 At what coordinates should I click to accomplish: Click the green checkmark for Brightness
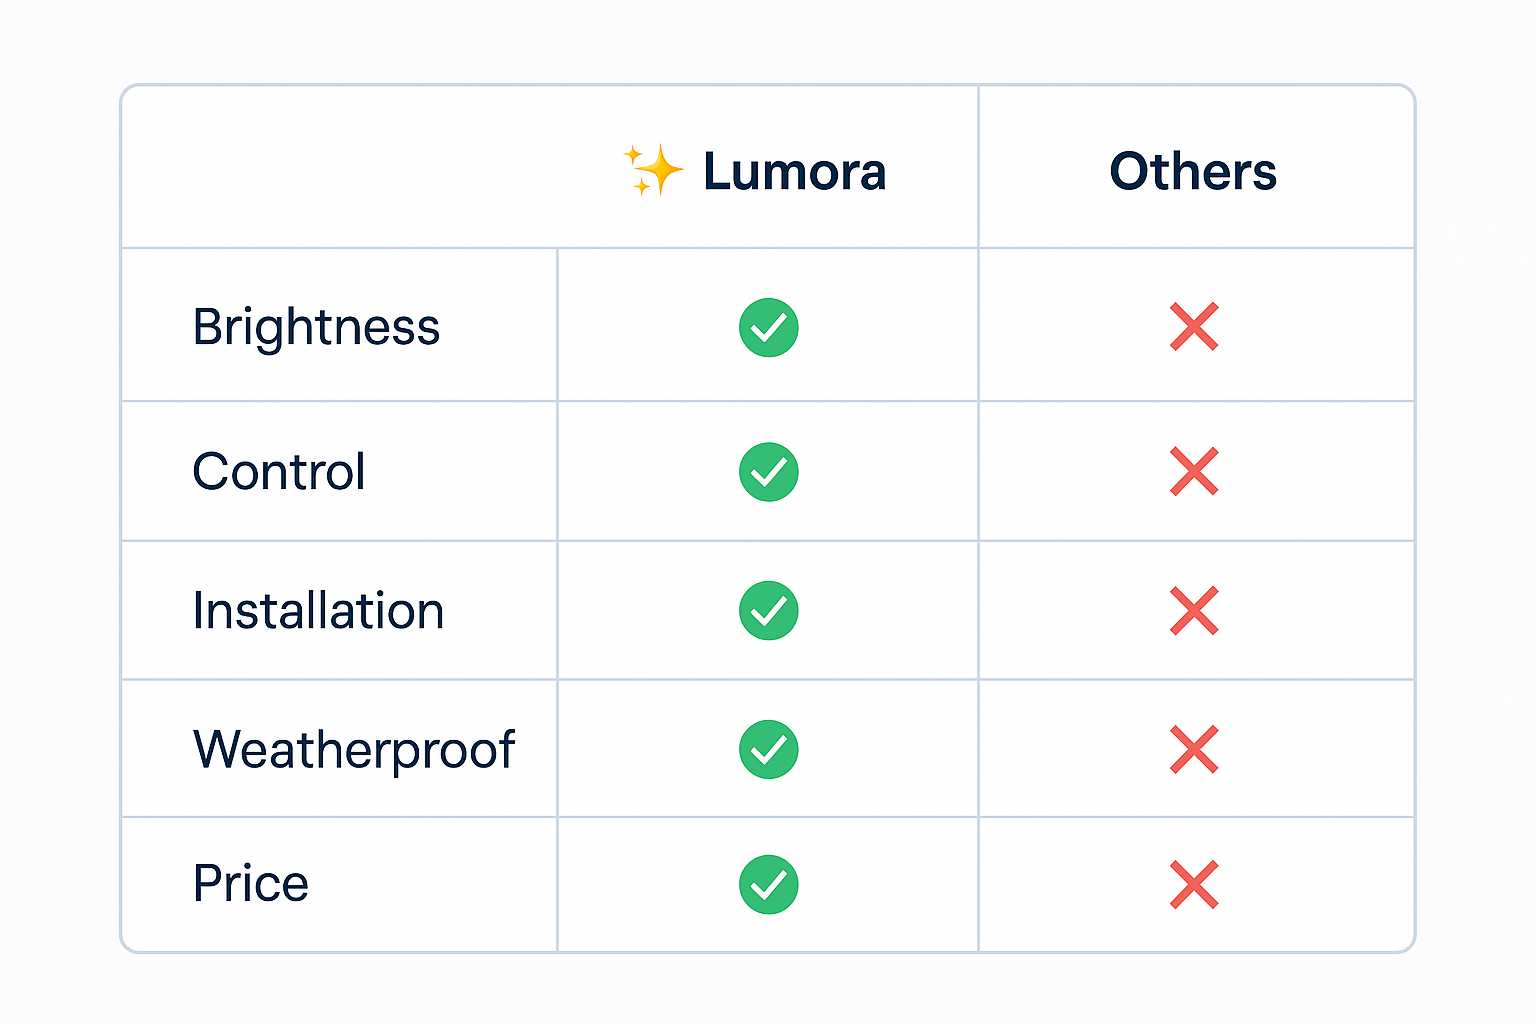point(768,327)
